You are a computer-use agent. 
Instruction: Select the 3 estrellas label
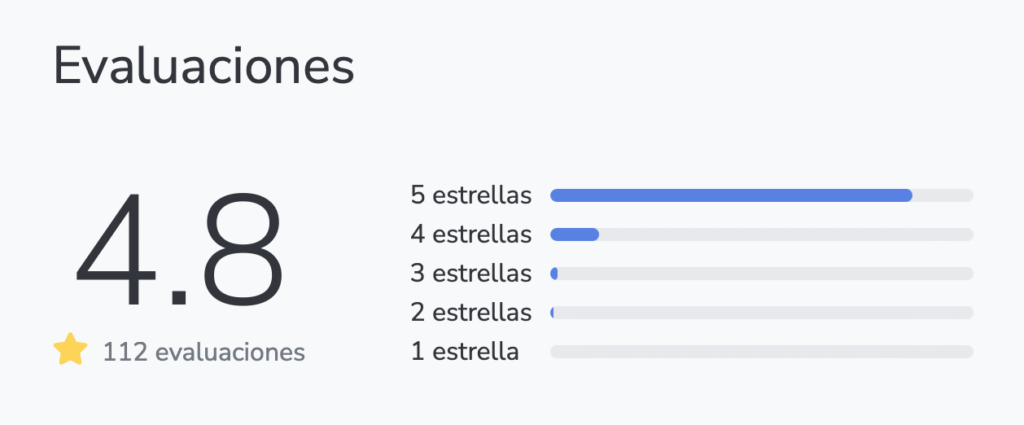[471, 273]
